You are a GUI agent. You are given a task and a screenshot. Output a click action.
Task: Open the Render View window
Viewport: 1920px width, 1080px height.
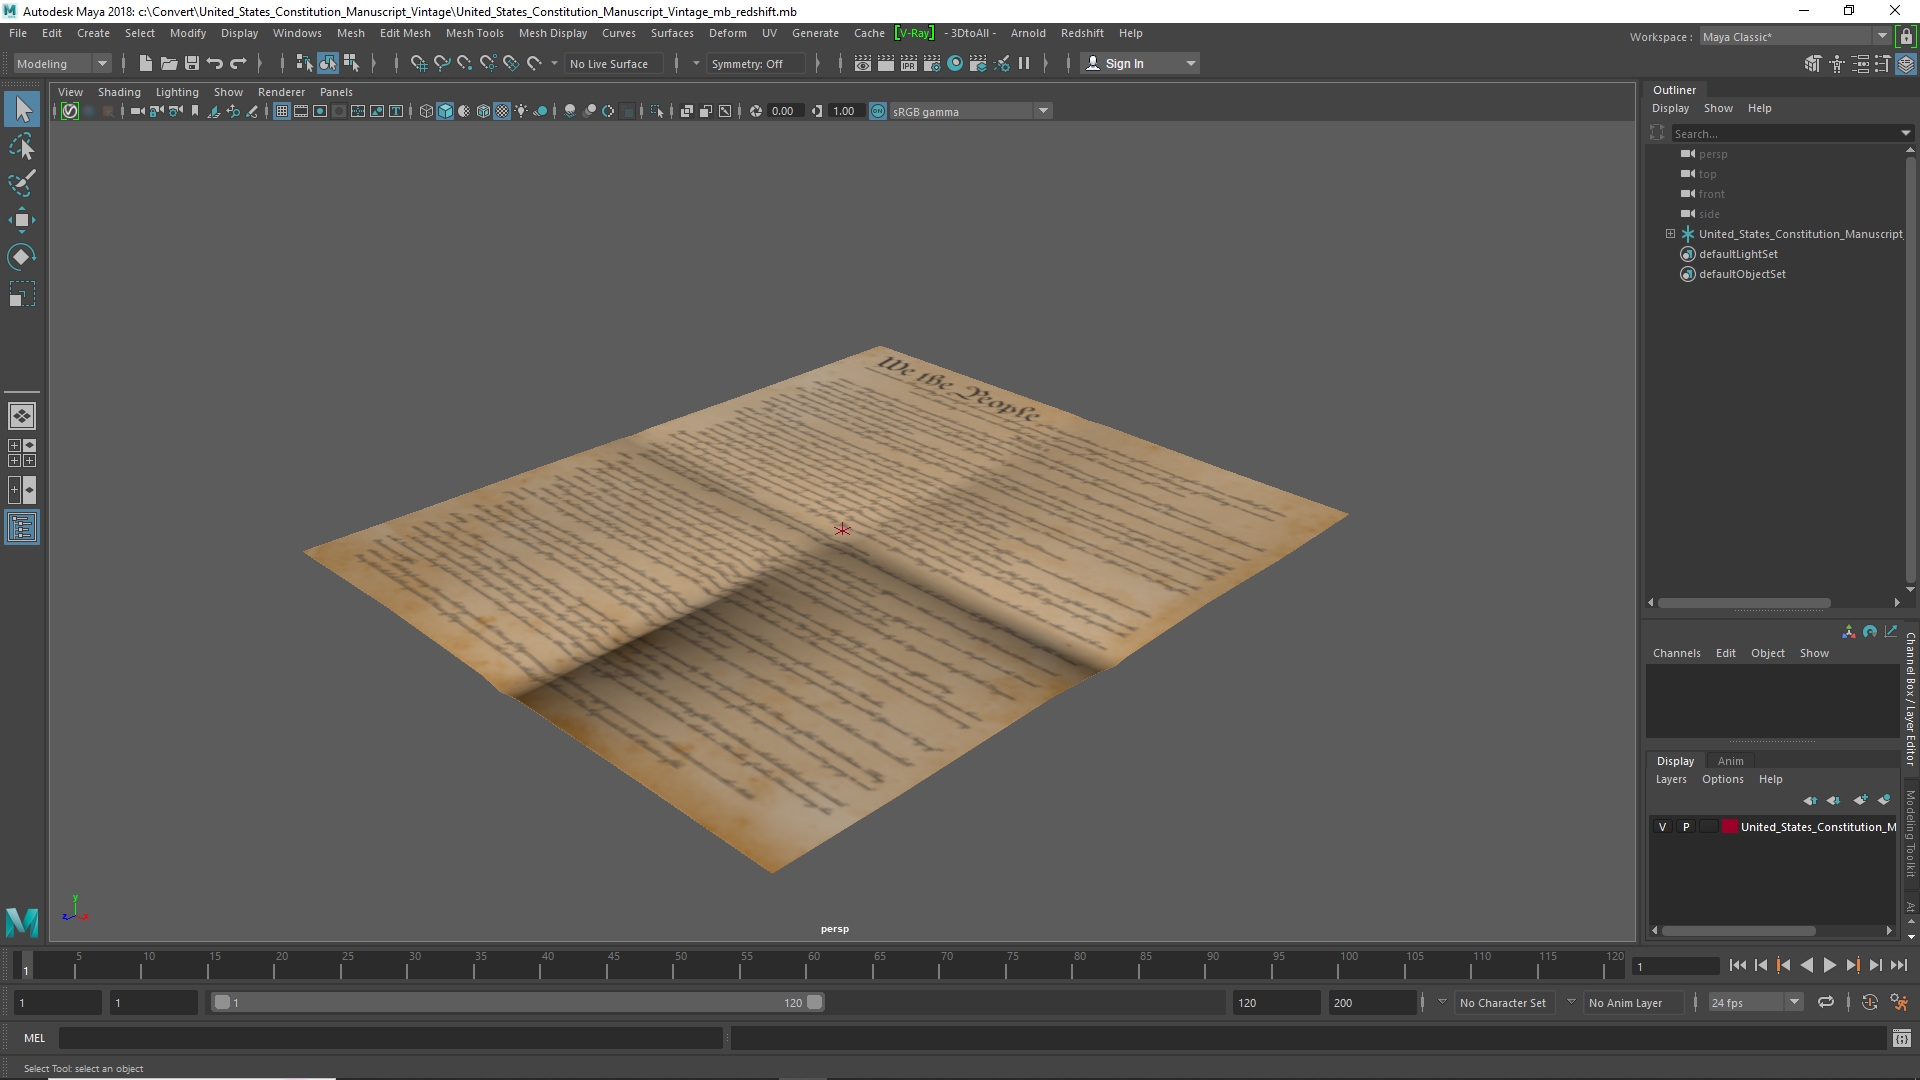coord(863,63)
